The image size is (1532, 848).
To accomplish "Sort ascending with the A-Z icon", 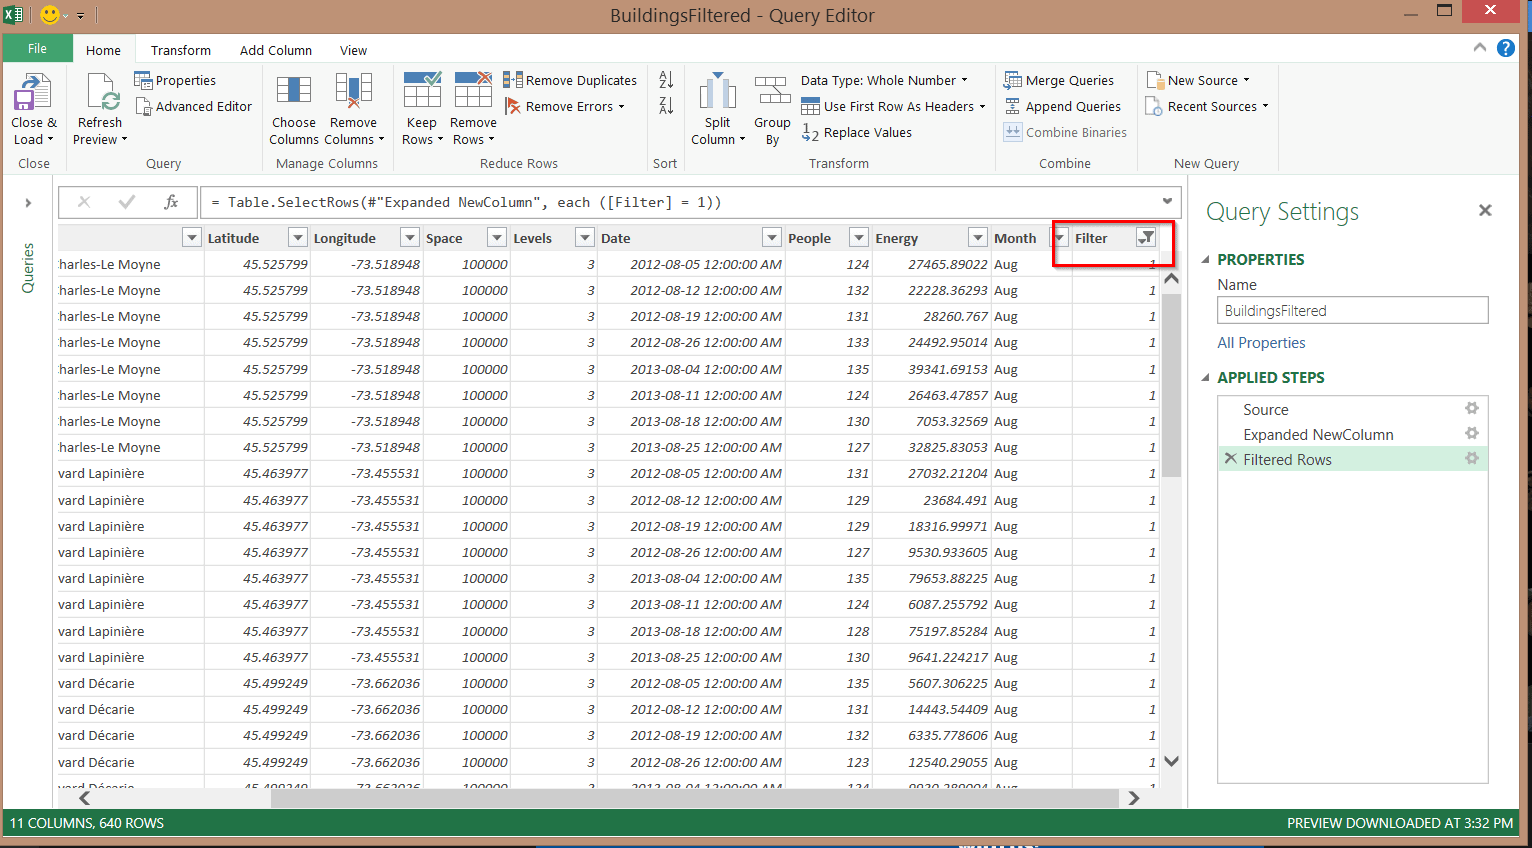I will pos(666,80).
